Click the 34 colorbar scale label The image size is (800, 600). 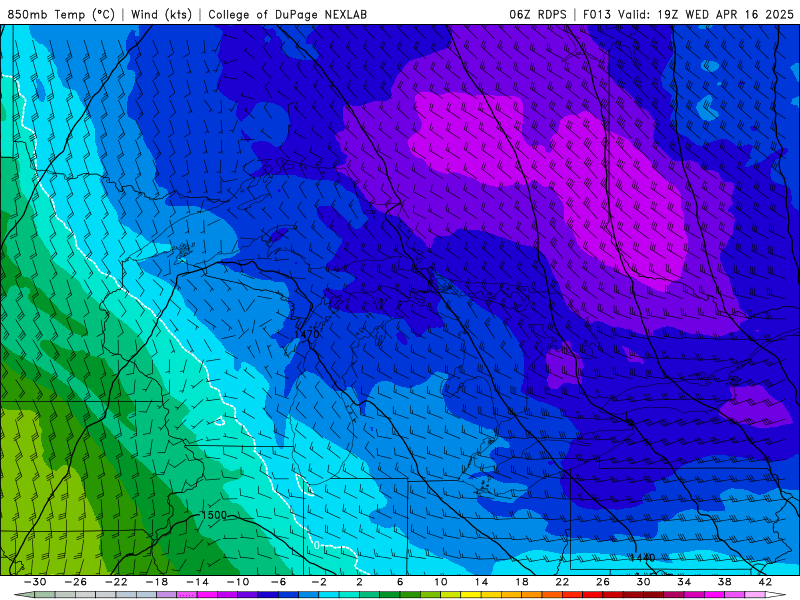pos(684,582)
